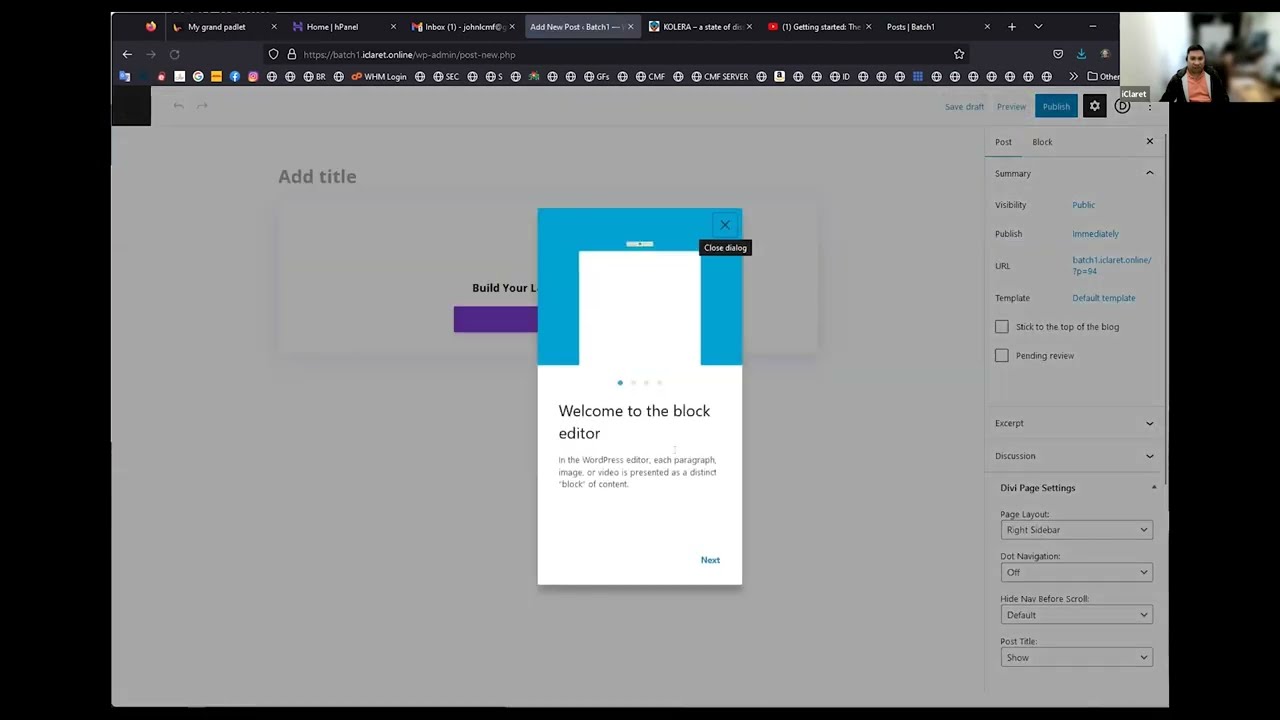Click the browser back arrow
Viewport: 1280px width, 720px height.
(127, 54)
